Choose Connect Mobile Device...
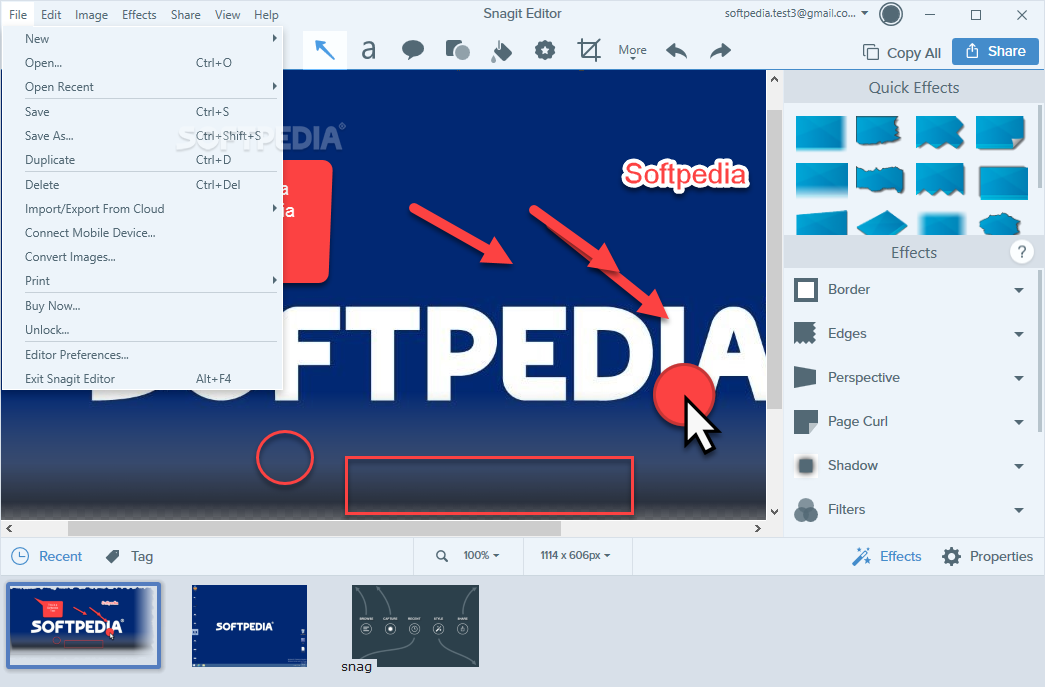 pyautogui.click(x=143, y=233)
